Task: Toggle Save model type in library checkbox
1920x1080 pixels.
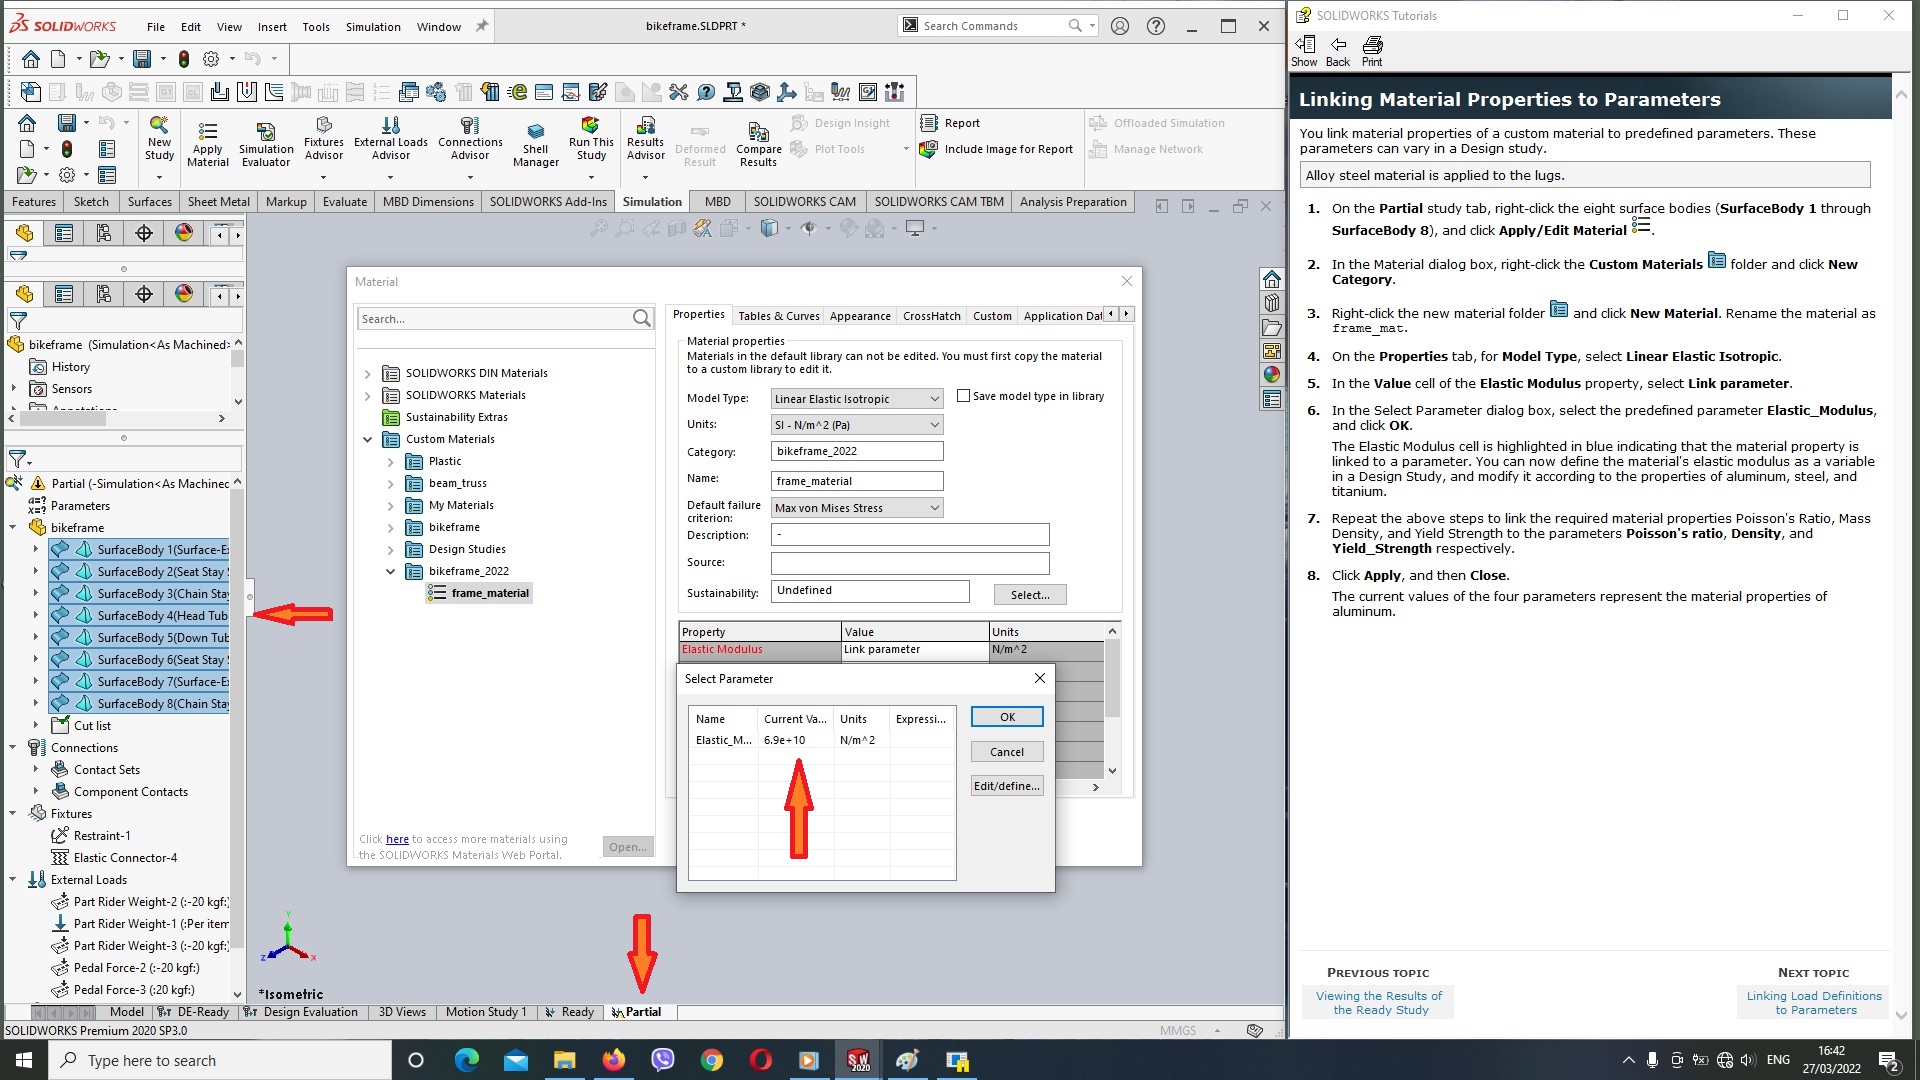Action: 963,396
